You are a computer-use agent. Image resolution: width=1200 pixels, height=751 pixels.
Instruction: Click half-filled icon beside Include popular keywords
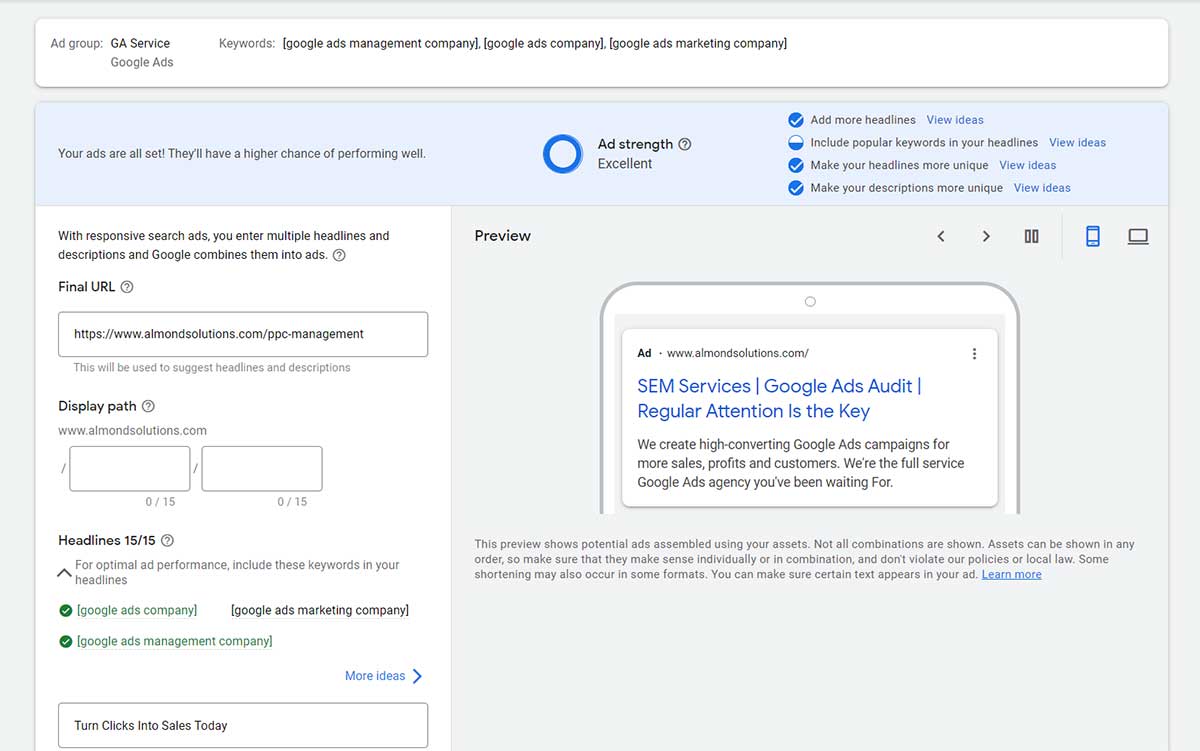pyautogui.click(x=796, y=143)
